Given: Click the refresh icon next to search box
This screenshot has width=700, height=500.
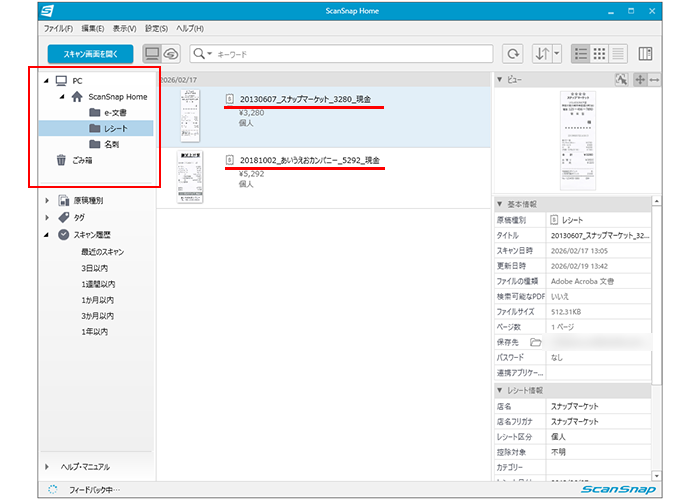Looking at the screenshot, I should pos(513,53).
